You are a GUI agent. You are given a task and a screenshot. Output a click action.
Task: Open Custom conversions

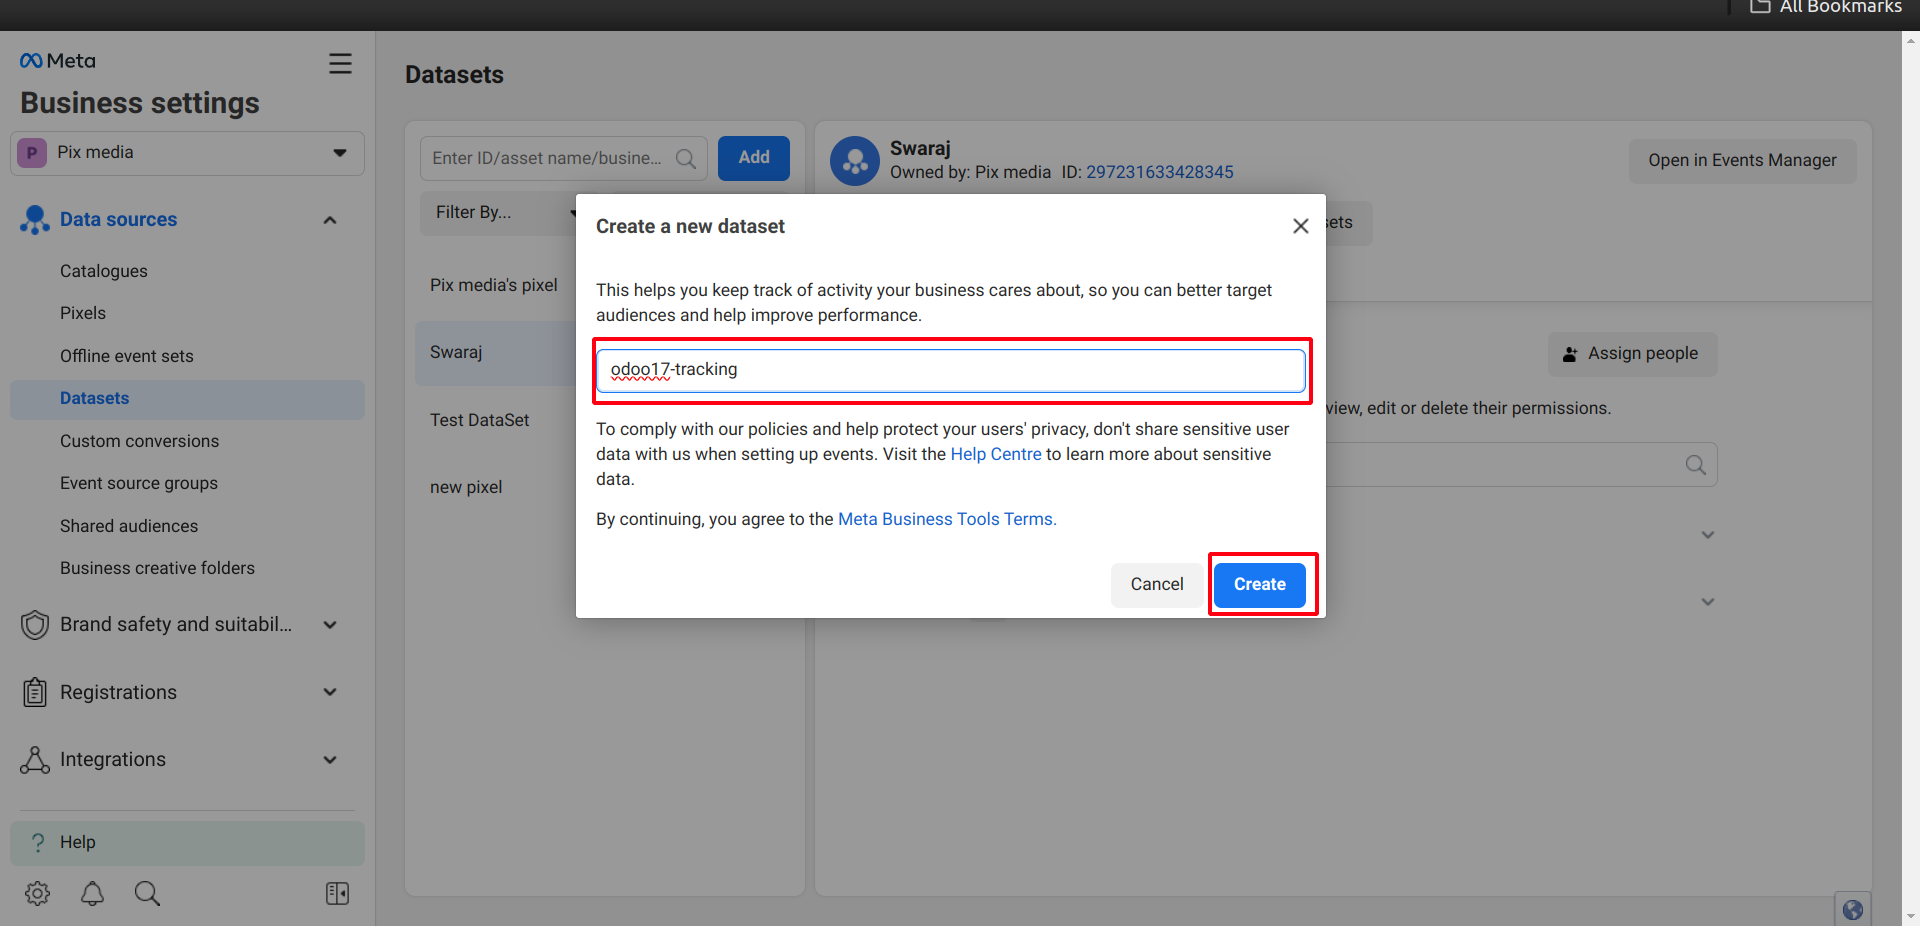[139, 441]
